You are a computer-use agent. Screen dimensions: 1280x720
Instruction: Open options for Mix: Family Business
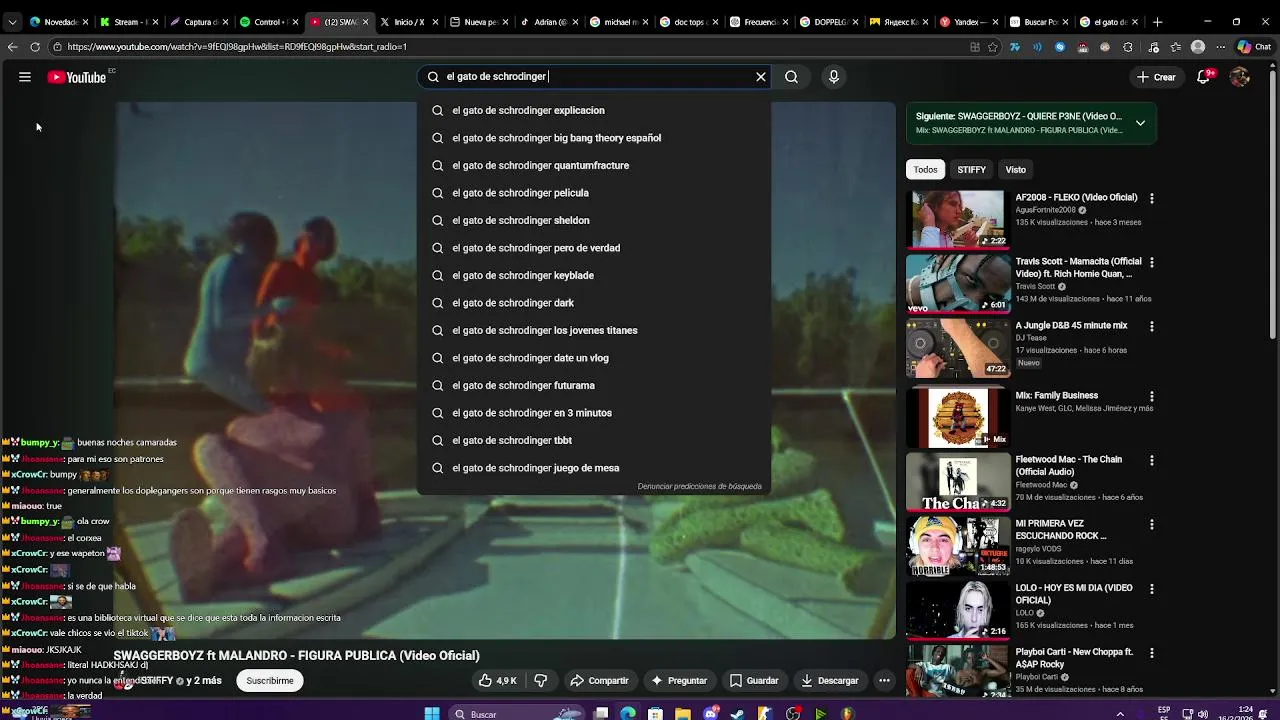coord(1151,396)
